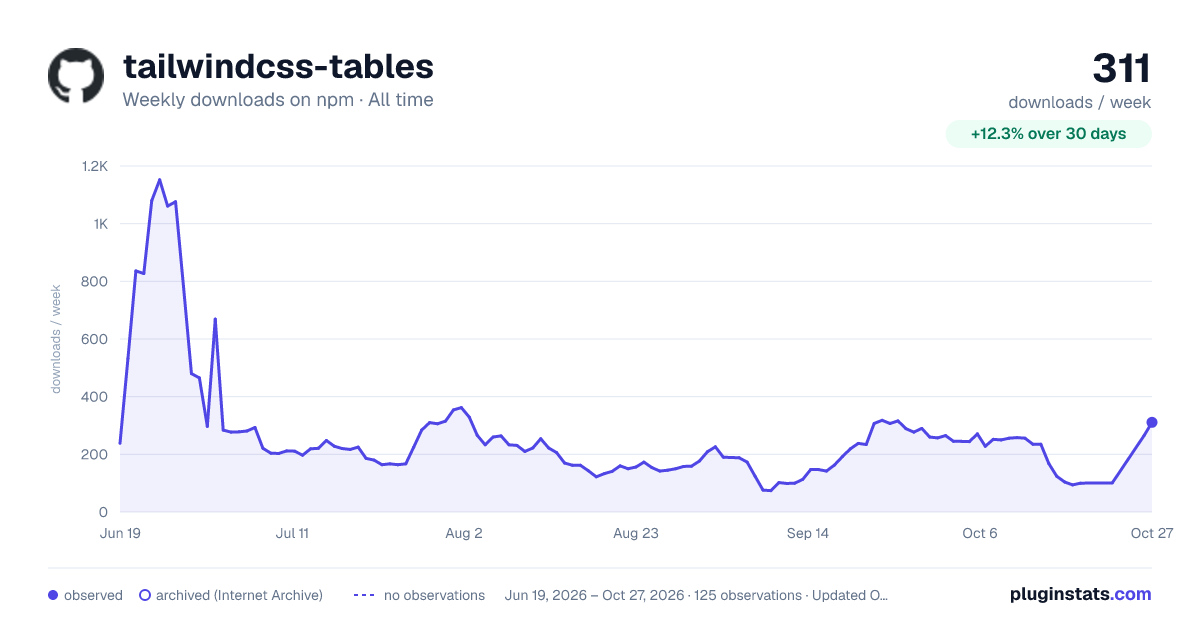
Task: Click the hollow 'archived' legend circle
Action: pos(145,595)
